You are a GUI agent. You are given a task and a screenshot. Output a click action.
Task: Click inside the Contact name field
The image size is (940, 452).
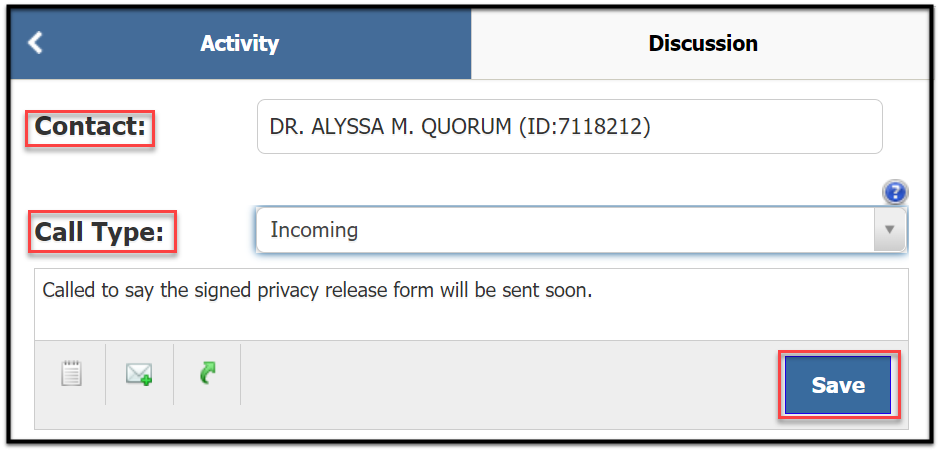[x=570, y=126]
